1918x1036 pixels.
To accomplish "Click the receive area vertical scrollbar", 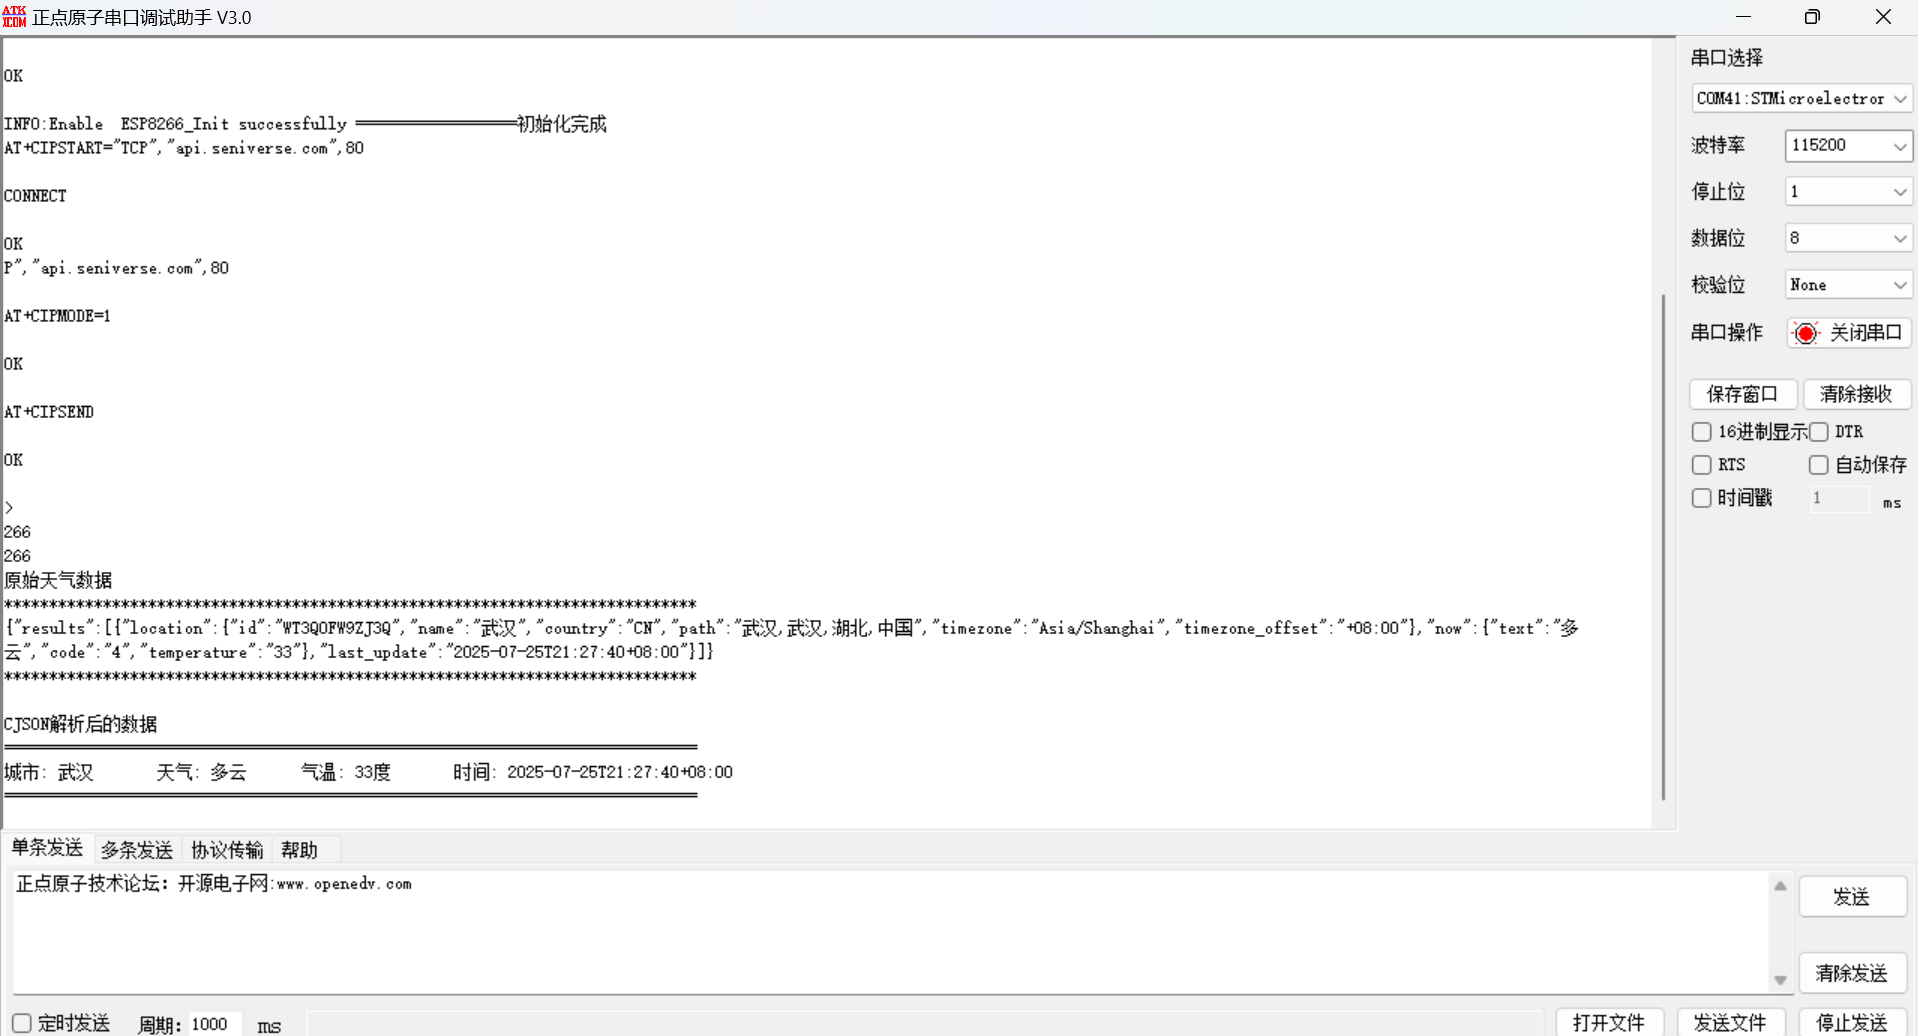I will (x=1663, y=548).
